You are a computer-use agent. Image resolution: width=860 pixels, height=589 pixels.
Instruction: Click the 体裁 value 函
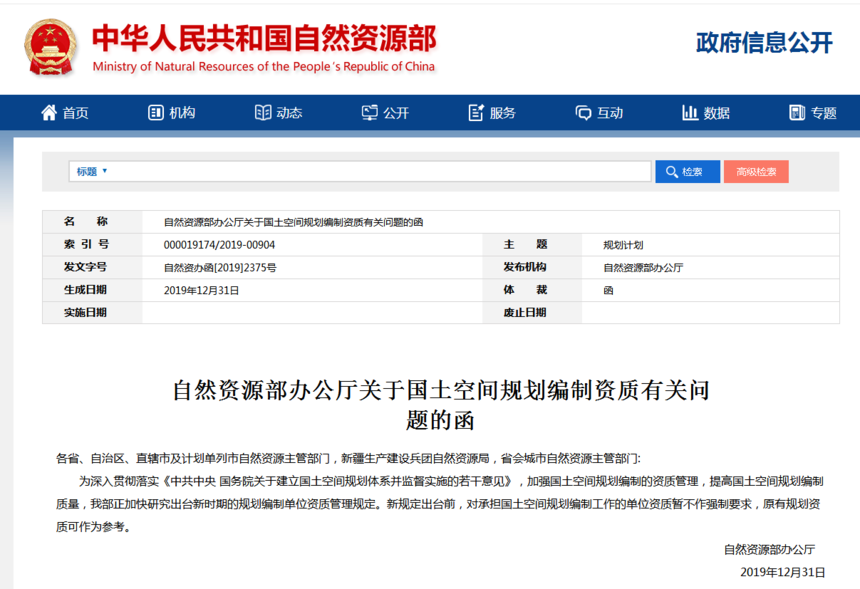coord(608,291)
